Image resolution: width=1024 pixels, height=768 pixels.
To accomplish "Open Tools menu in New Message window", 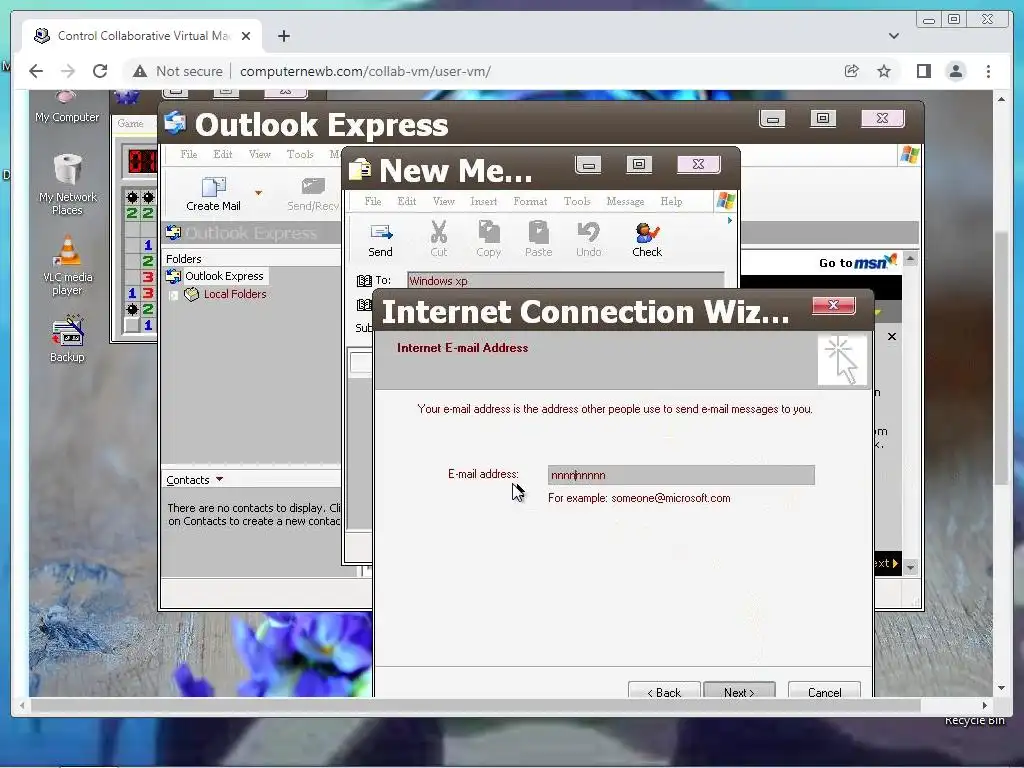I will pos(577,201).
